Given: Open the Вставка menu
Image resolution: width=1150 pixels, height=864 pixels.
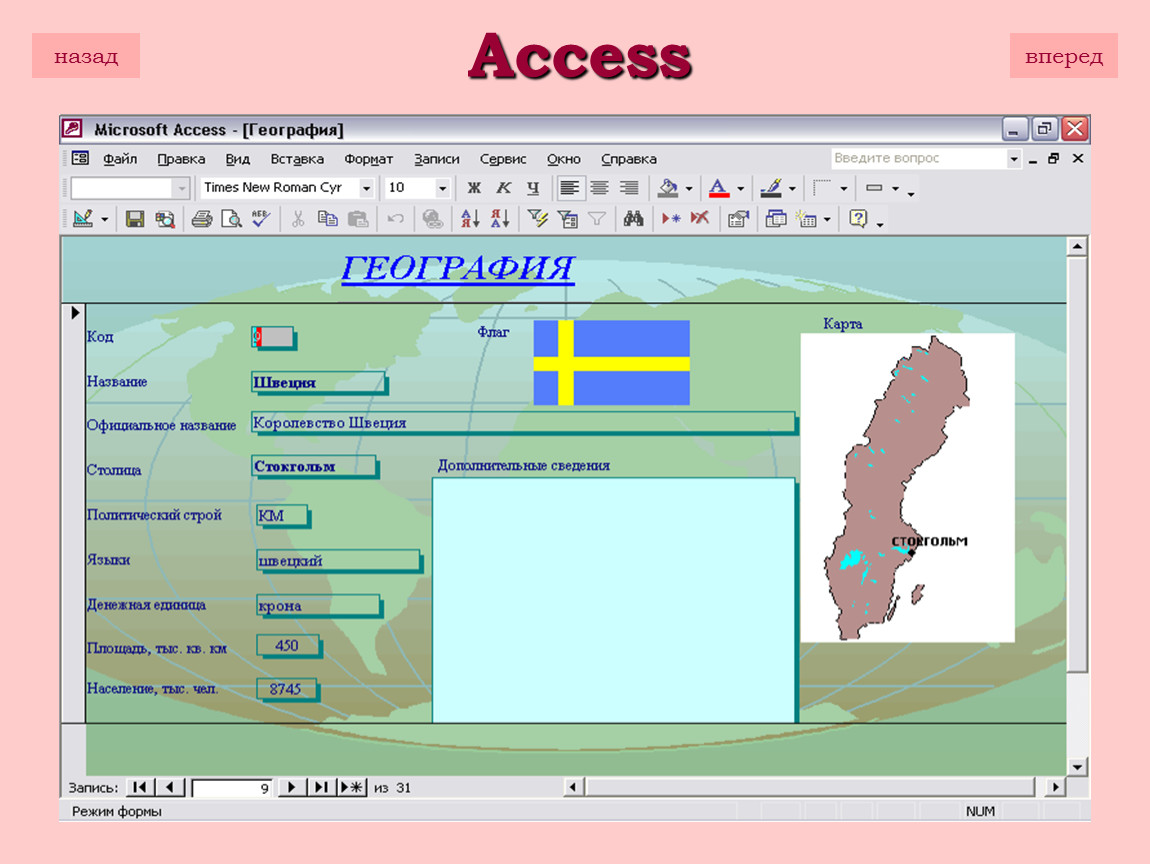Looking at the screenshot, I should (x=297, y=159).
